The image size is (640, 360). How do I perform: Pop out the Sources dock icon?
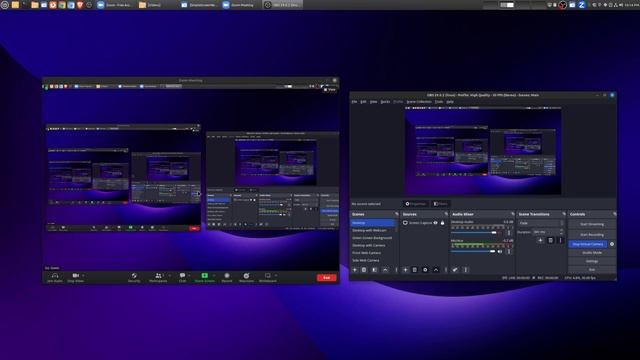[x=446, y=214]
